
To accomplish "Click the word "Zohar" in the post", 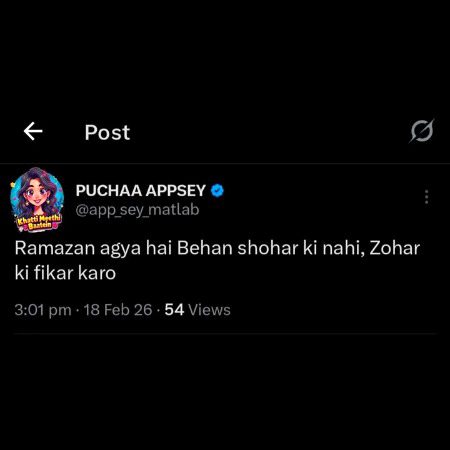I will coord(395,248).
